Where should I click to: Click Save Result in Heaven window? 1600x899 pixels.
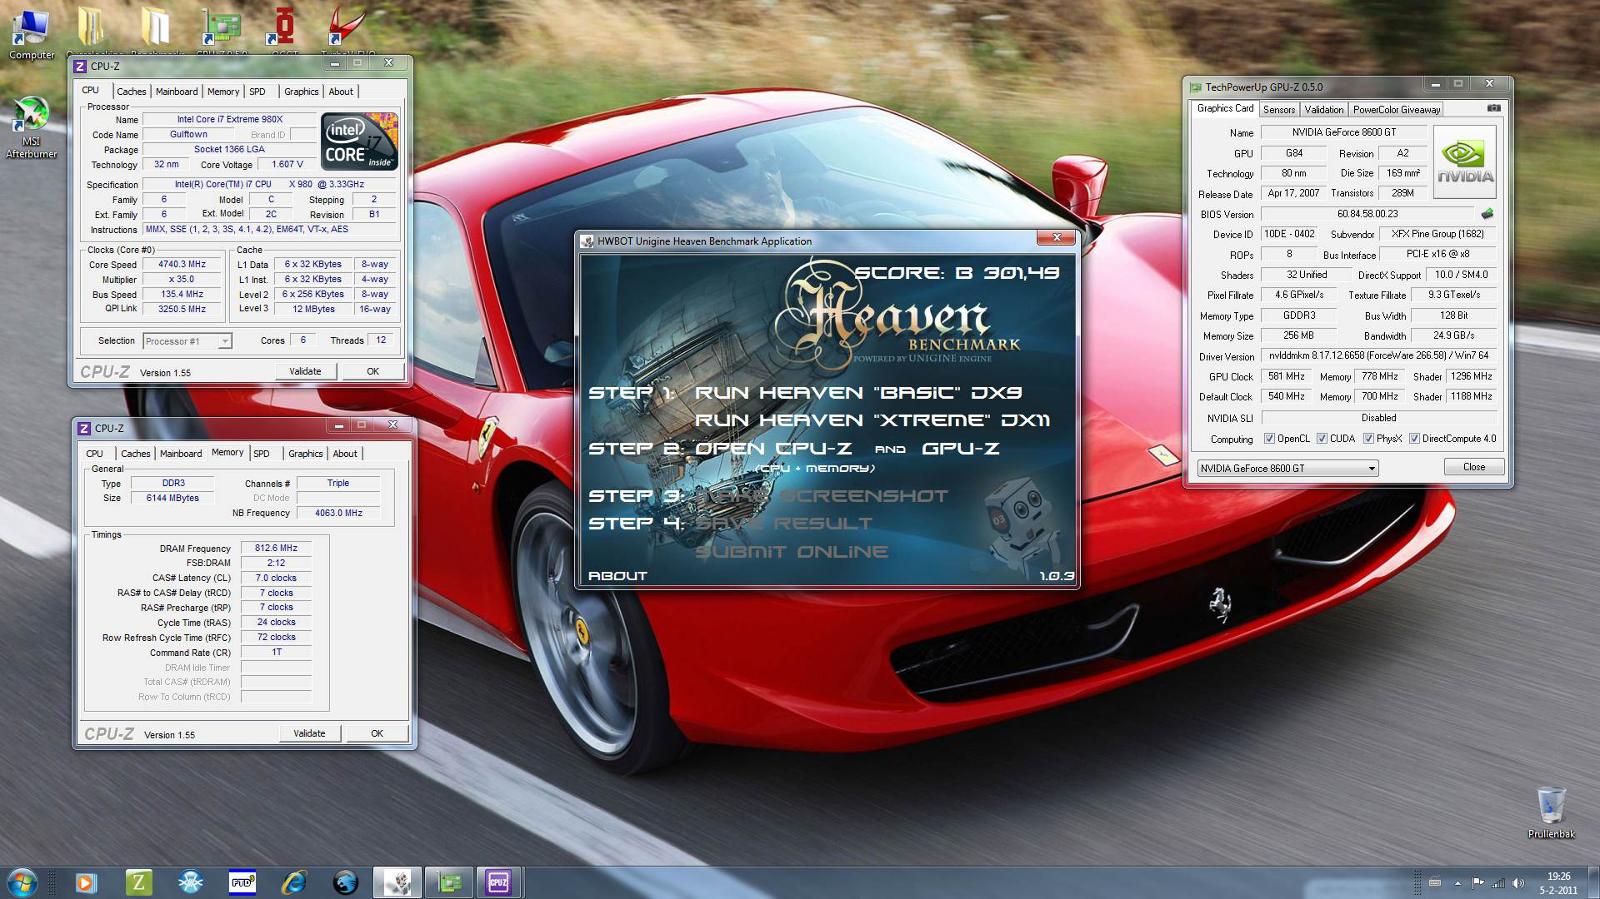tap(783, 523)
